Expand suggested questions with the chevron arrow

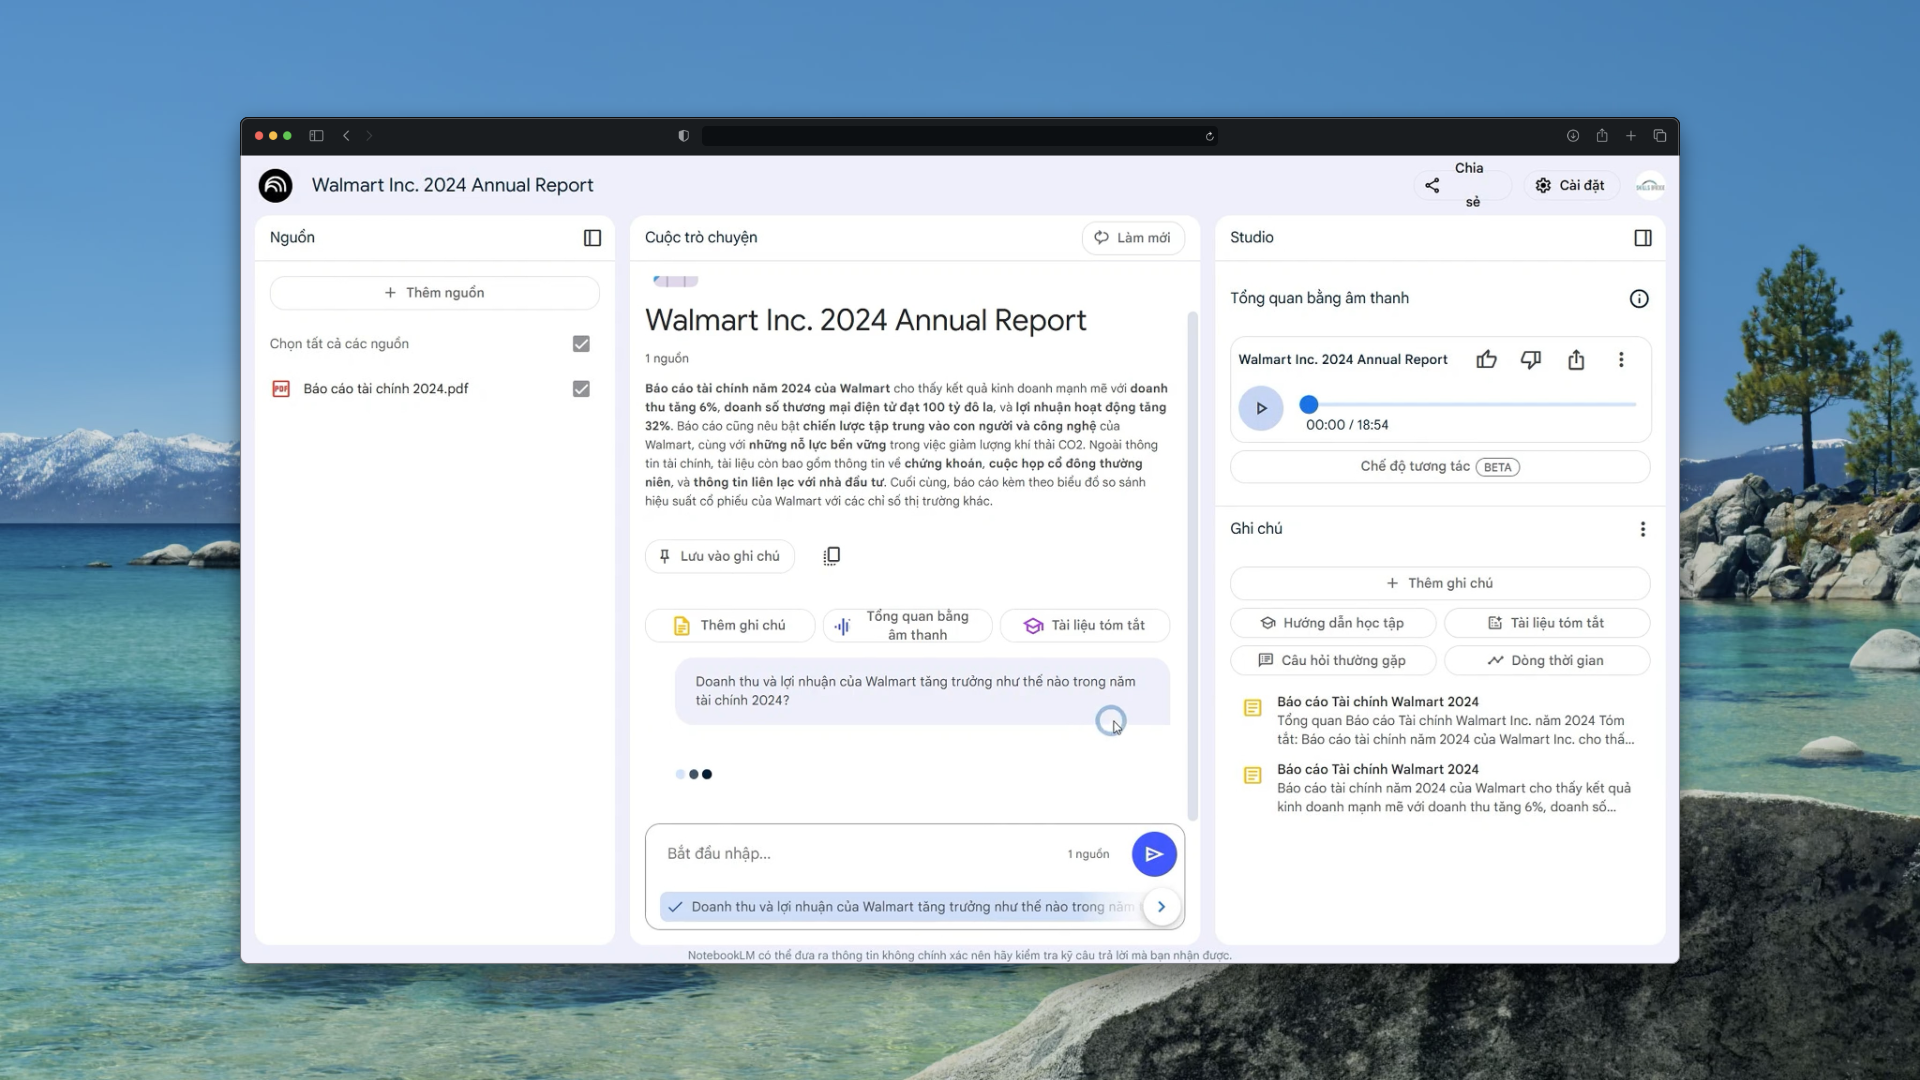[x=1161, y=907]
